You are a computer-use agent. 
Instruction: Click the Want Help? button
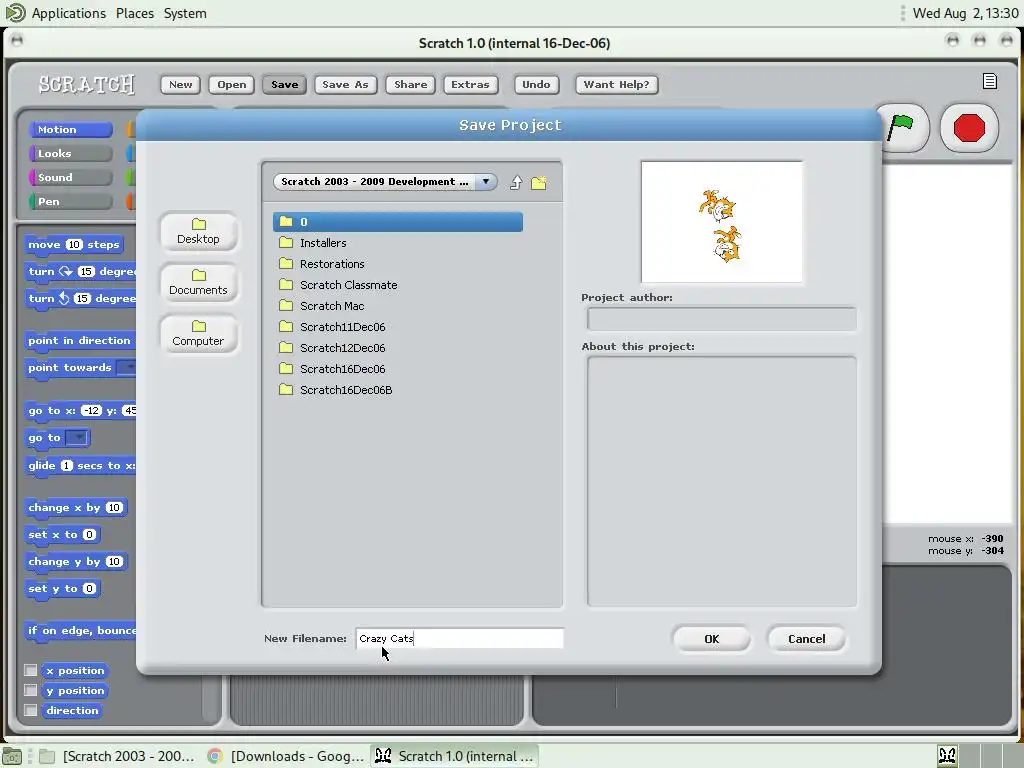(x=616, y=84)
